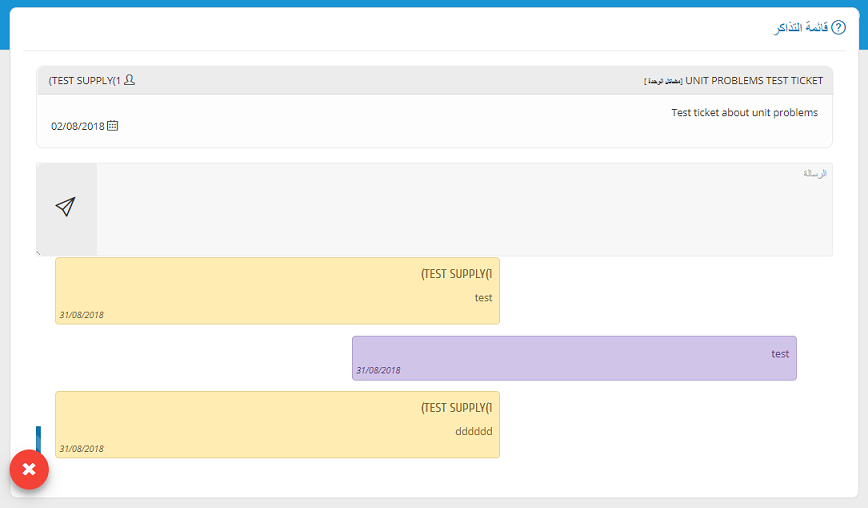
Task: Click TEST SUPPLY(1 name in ticket header
Action: coord(84,80)
